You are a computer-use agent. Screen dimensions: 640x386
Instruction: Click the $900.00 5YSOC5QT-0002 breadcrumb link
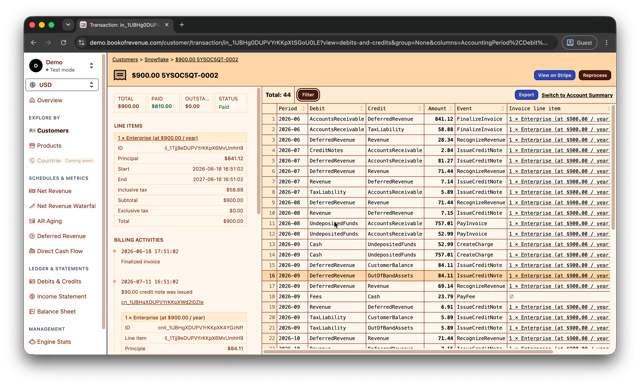click(x=207, y=60)
